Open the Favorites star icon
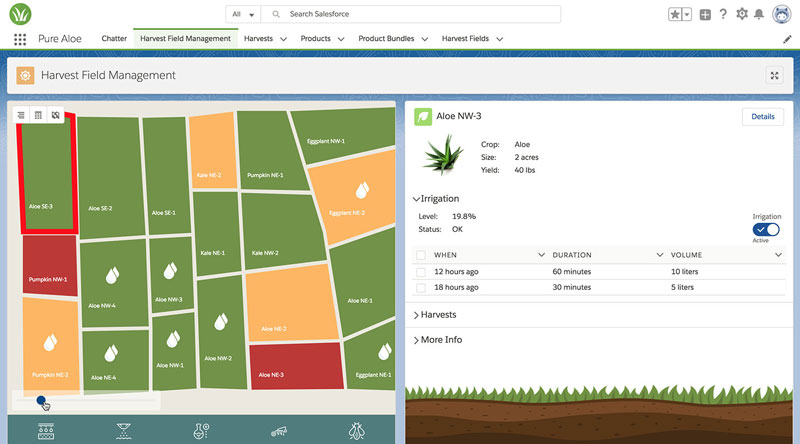The height and width of the screenshot is (444, 800). click(x=674, y=14)
